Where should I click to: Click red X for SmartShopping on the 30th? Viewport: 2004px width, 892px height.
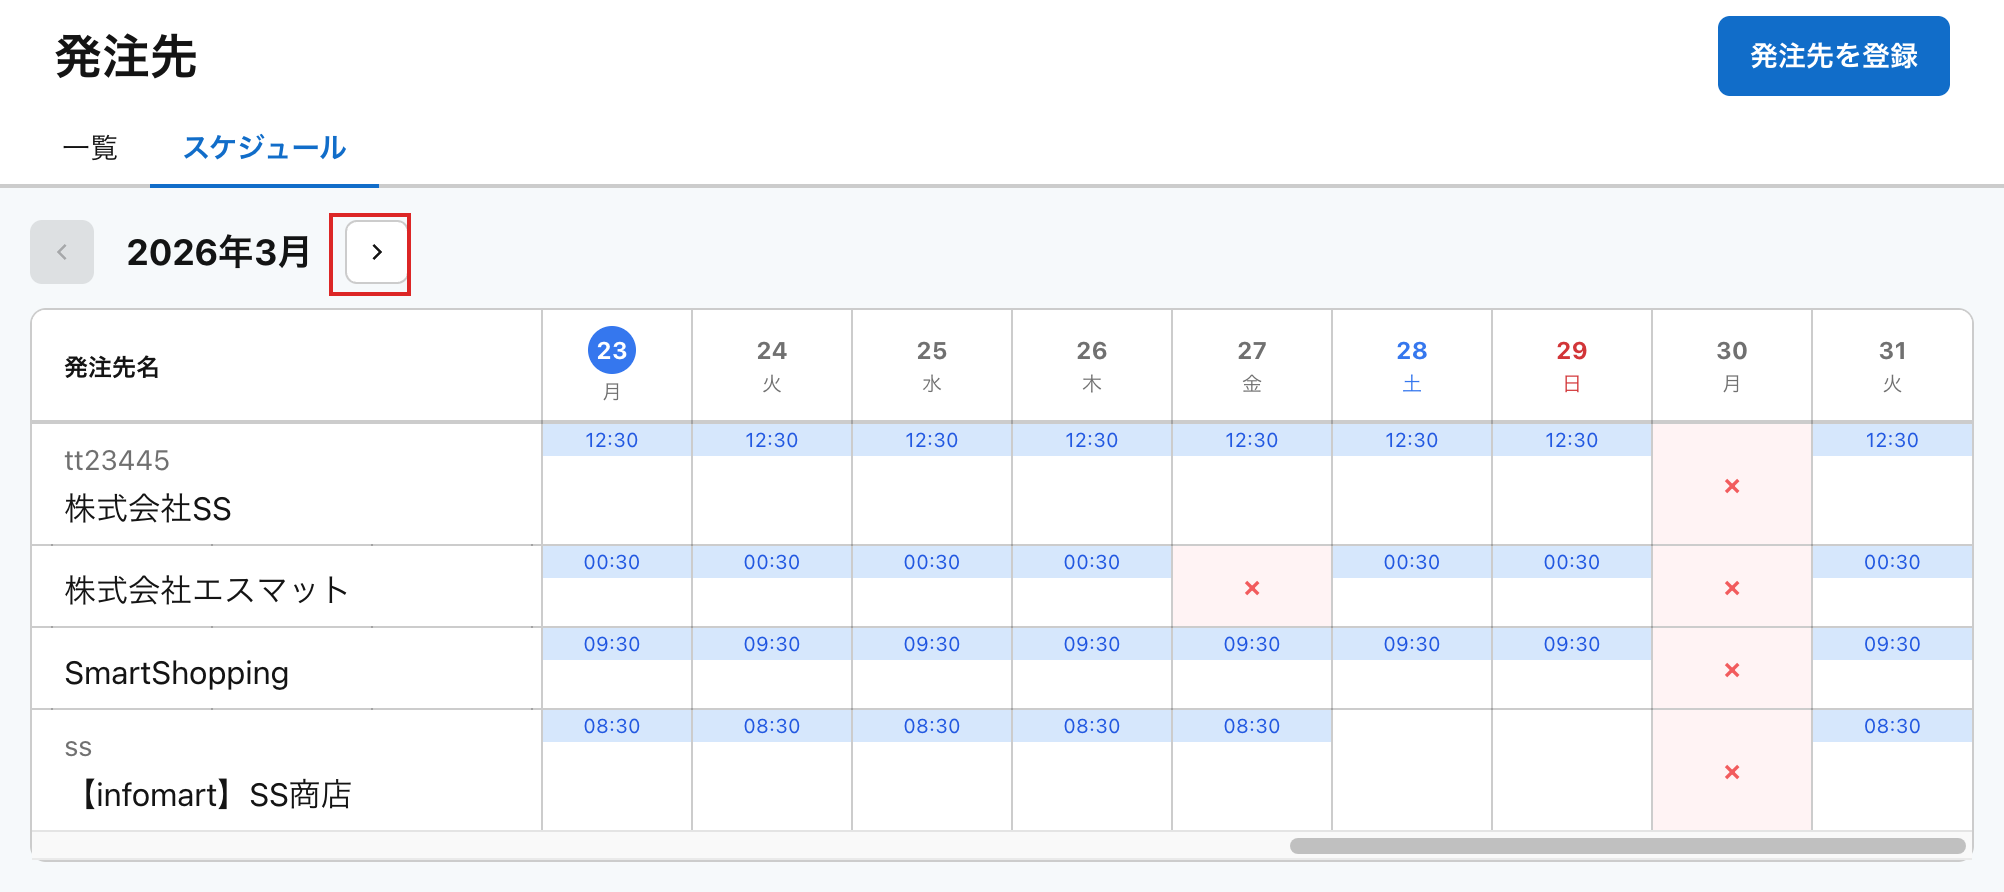coord(1732,670)
